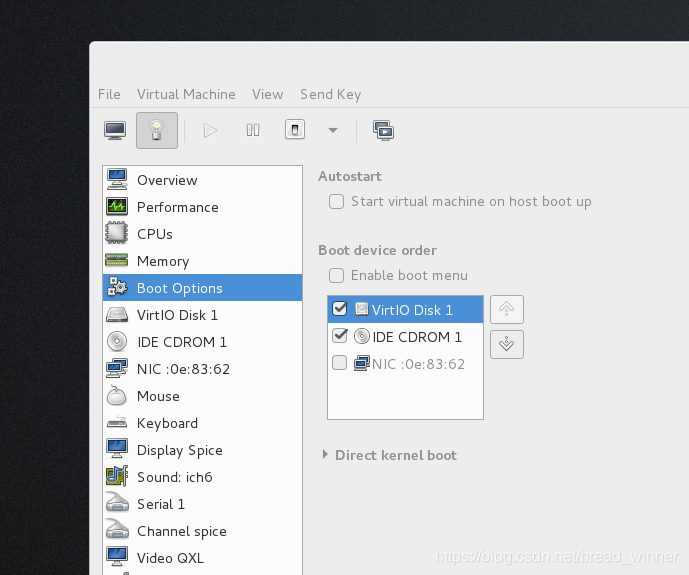Uncheck VirtIO Disk 1 boot device
Image resolution: width=689 pixels, height=575 pixels.
[x=340, y=309]
